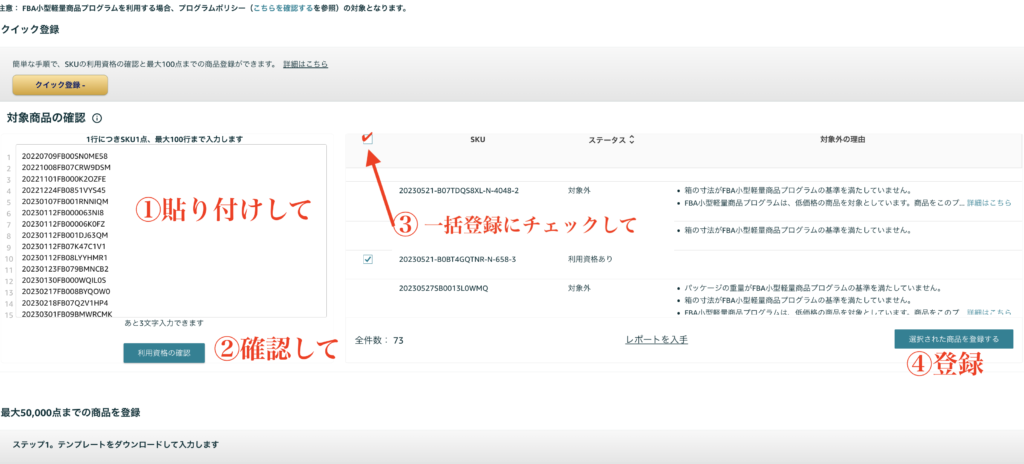This screenshot has height=464, width=1024.
Task: Click the ステータス column header label
Action: click(x=606, y=140)
